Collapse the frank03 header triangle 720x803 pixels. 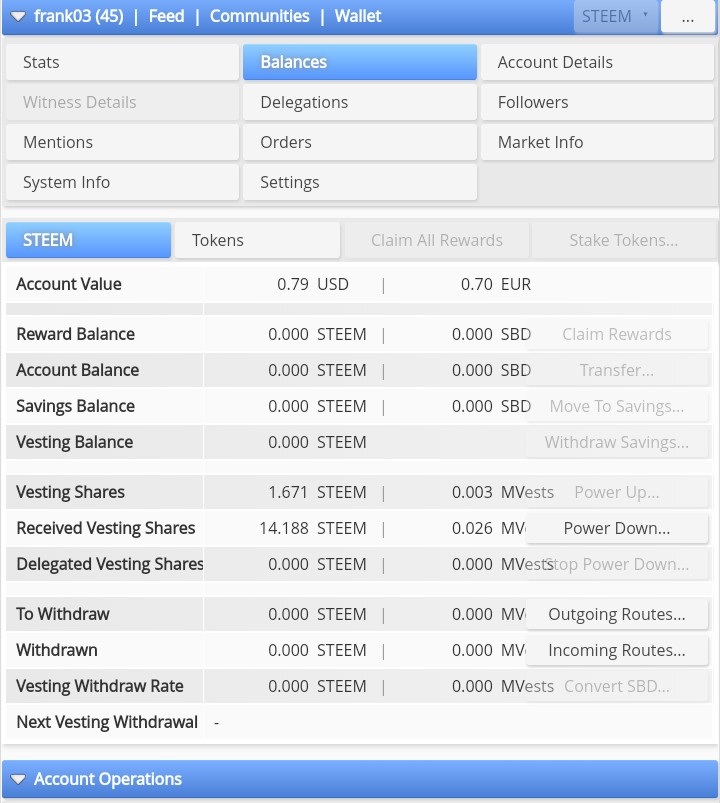pos(18,16)
